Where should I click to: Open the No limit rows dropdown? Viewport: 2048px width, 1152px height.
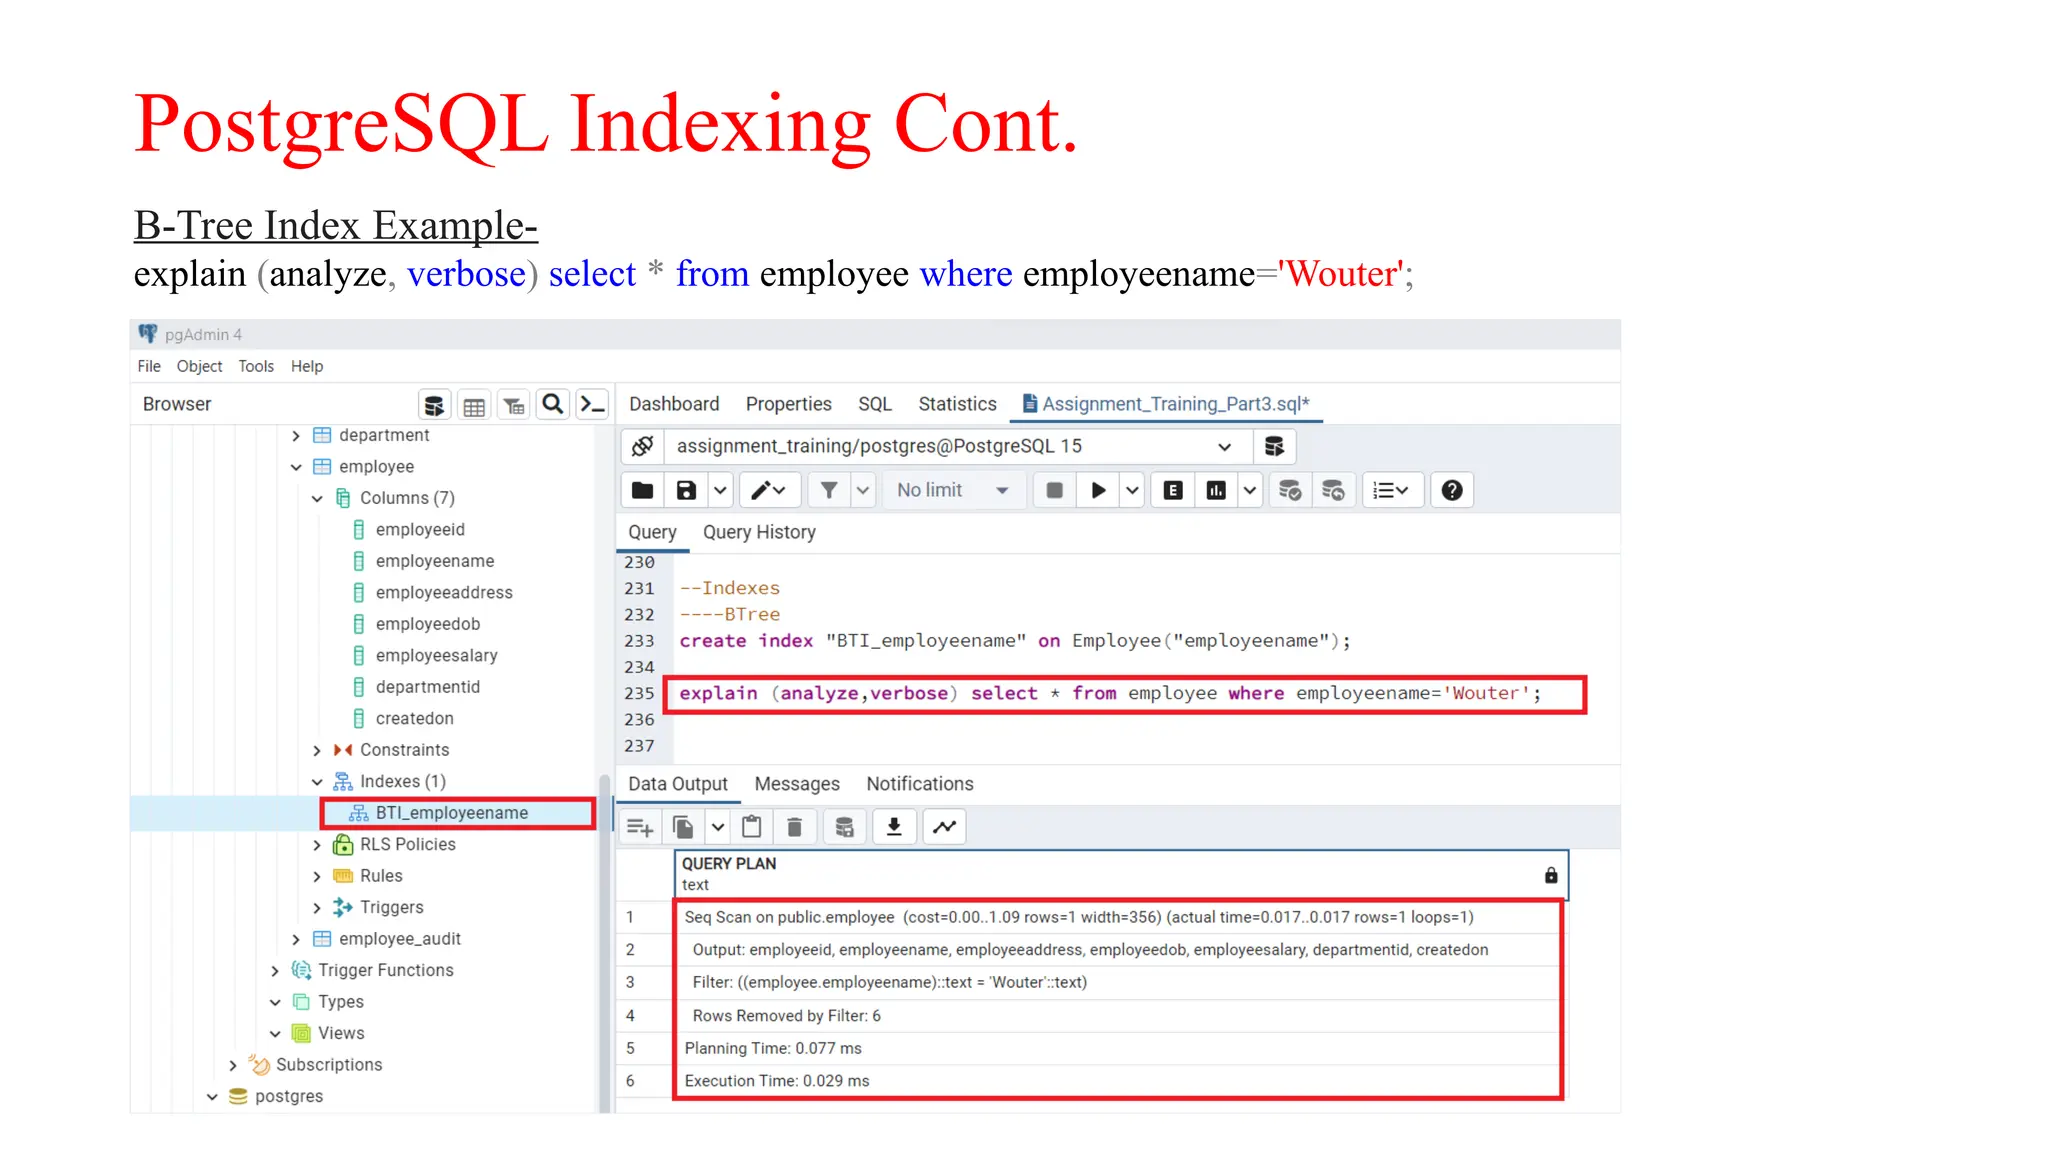click(953, 490)
